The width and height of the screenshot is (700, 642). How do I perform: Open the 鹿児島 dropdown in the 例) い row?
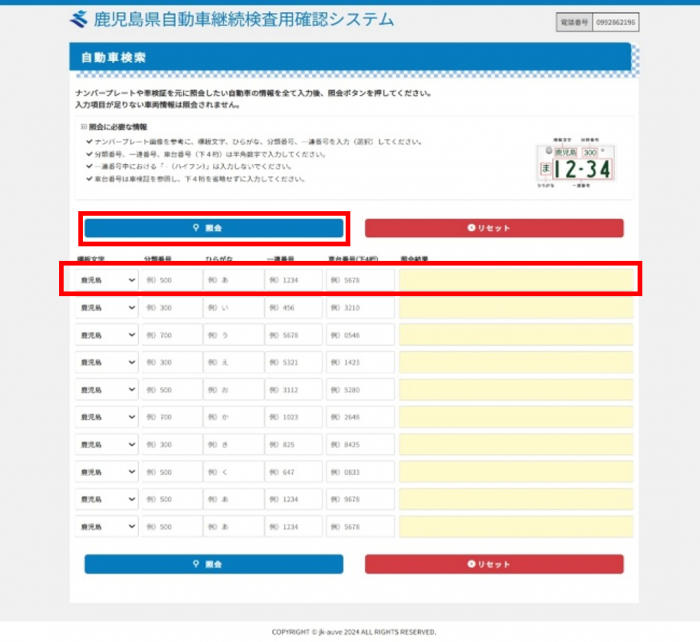click(106, 308)
